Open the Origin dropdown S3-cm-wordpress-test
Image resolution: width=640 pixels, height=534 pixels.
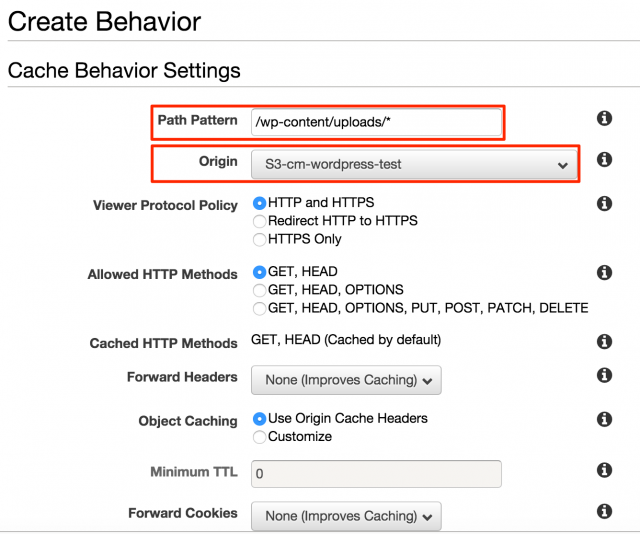coord(414,165)
